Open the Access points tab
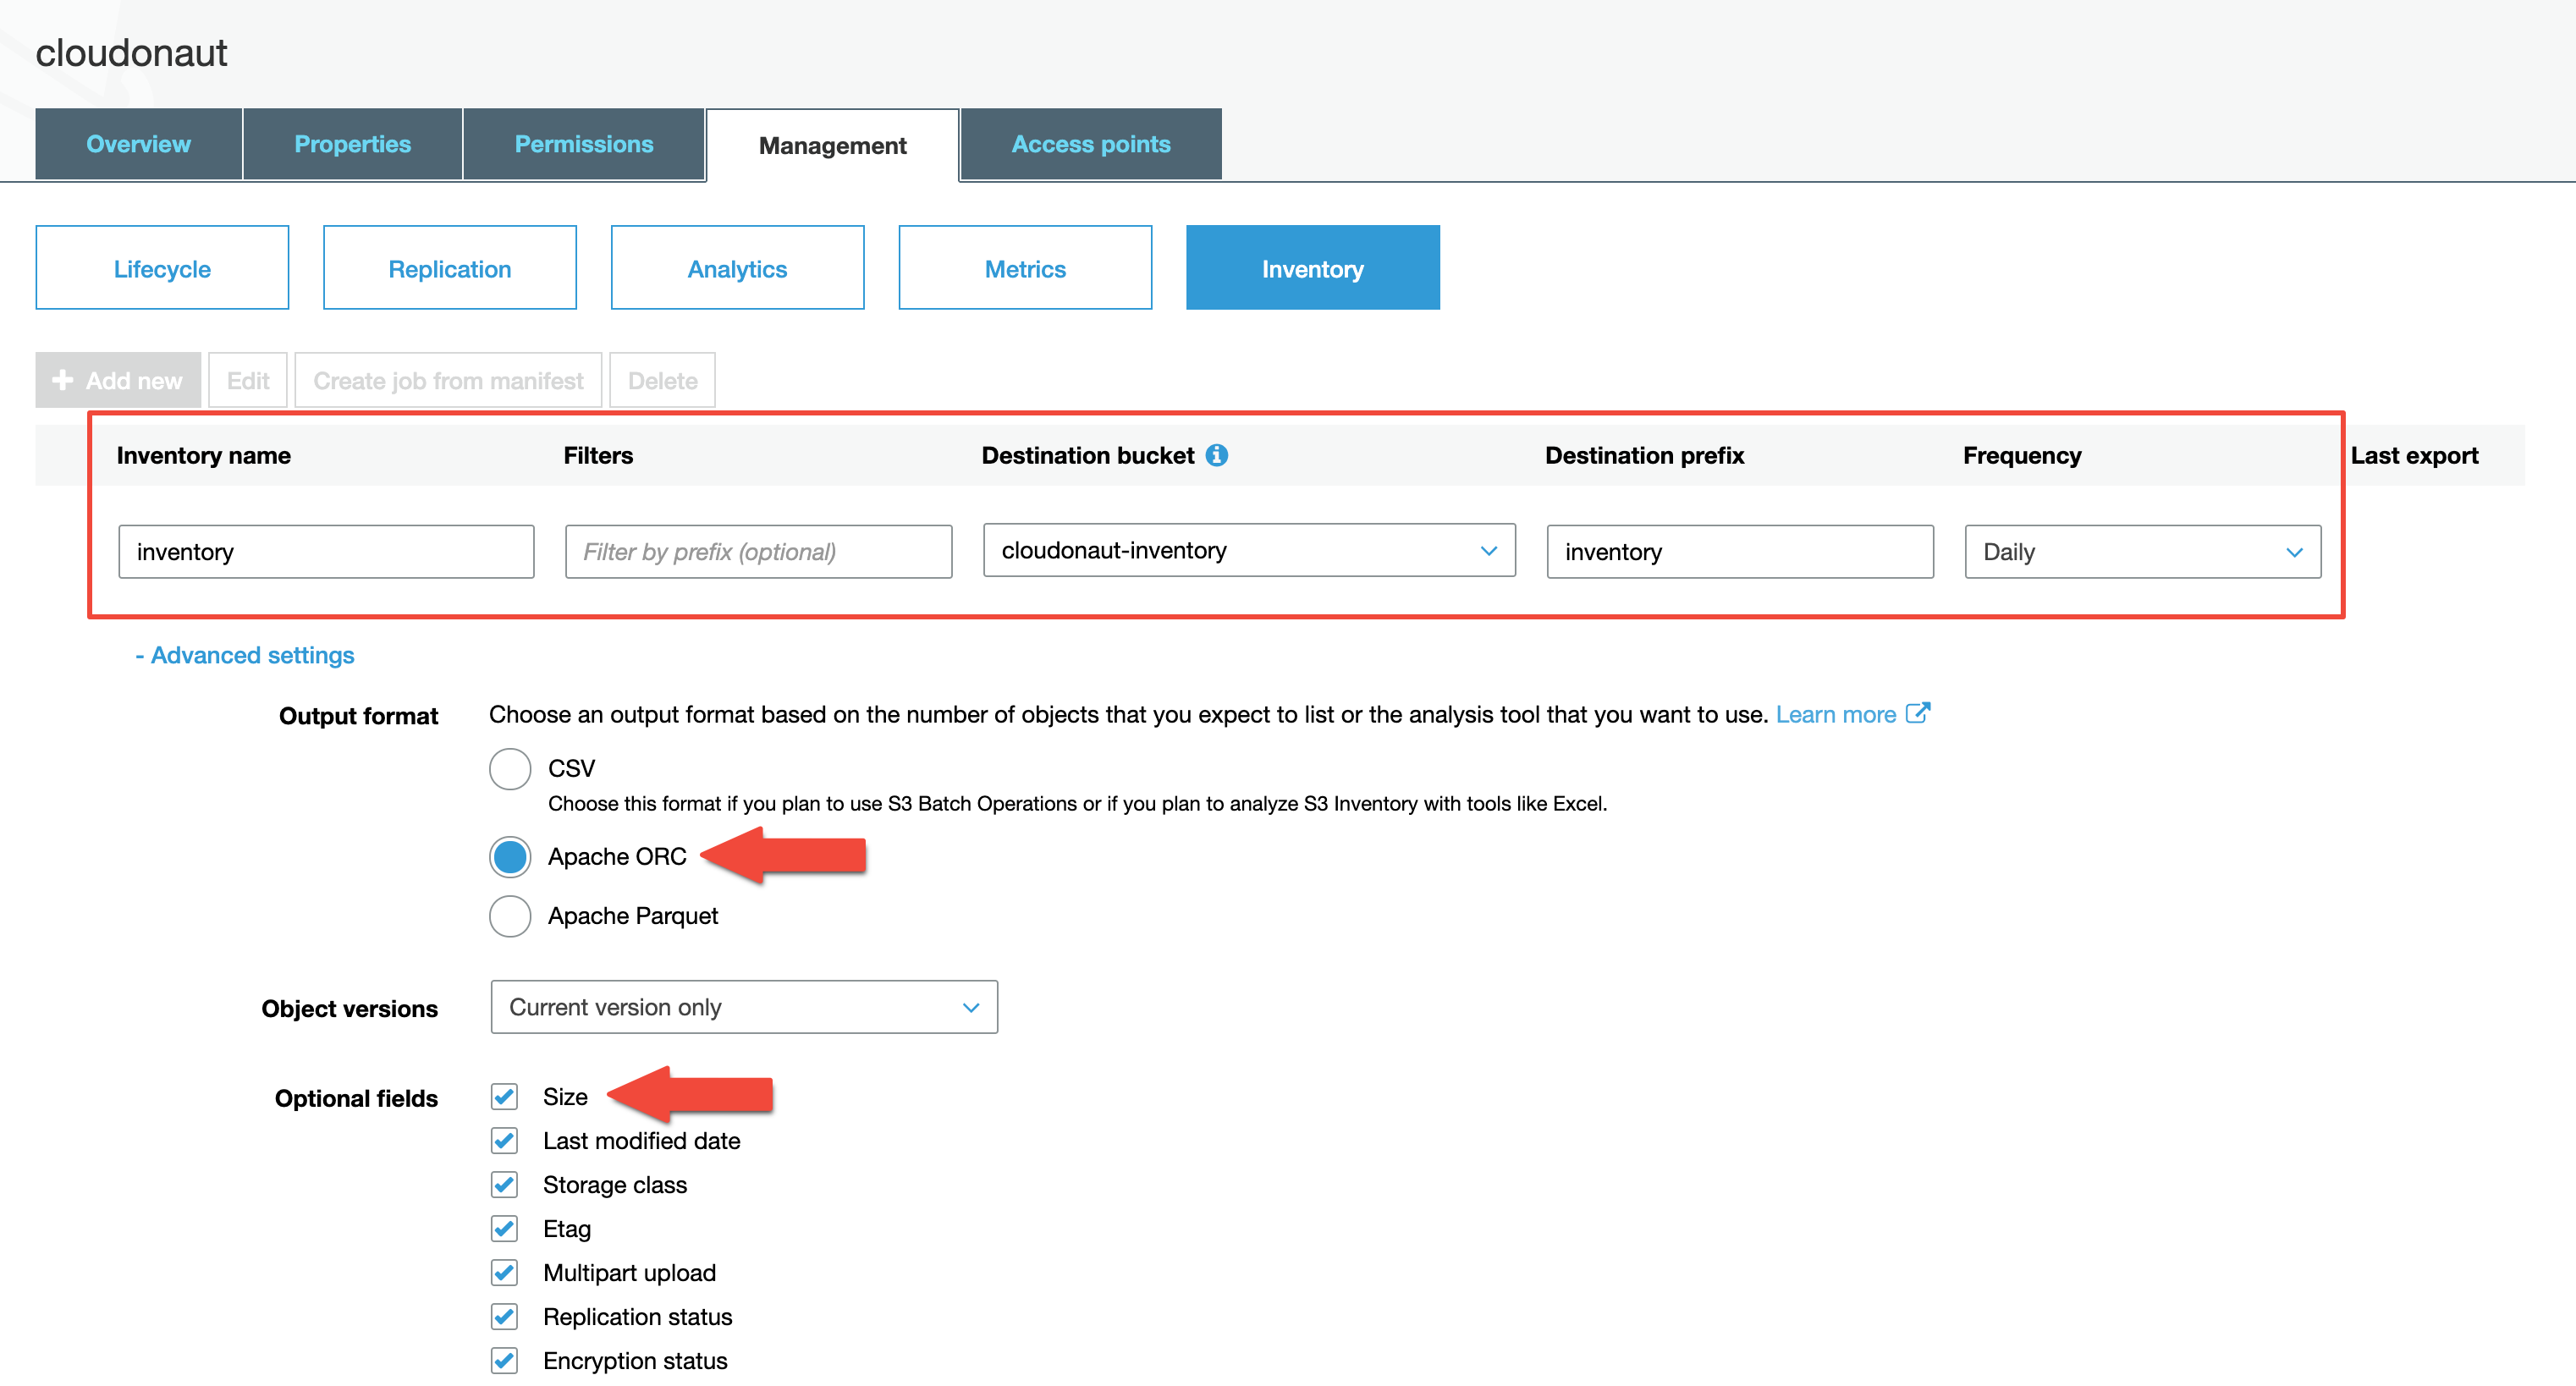Viewport: 2576px width, 1386px height. [x=1091, y=144]
